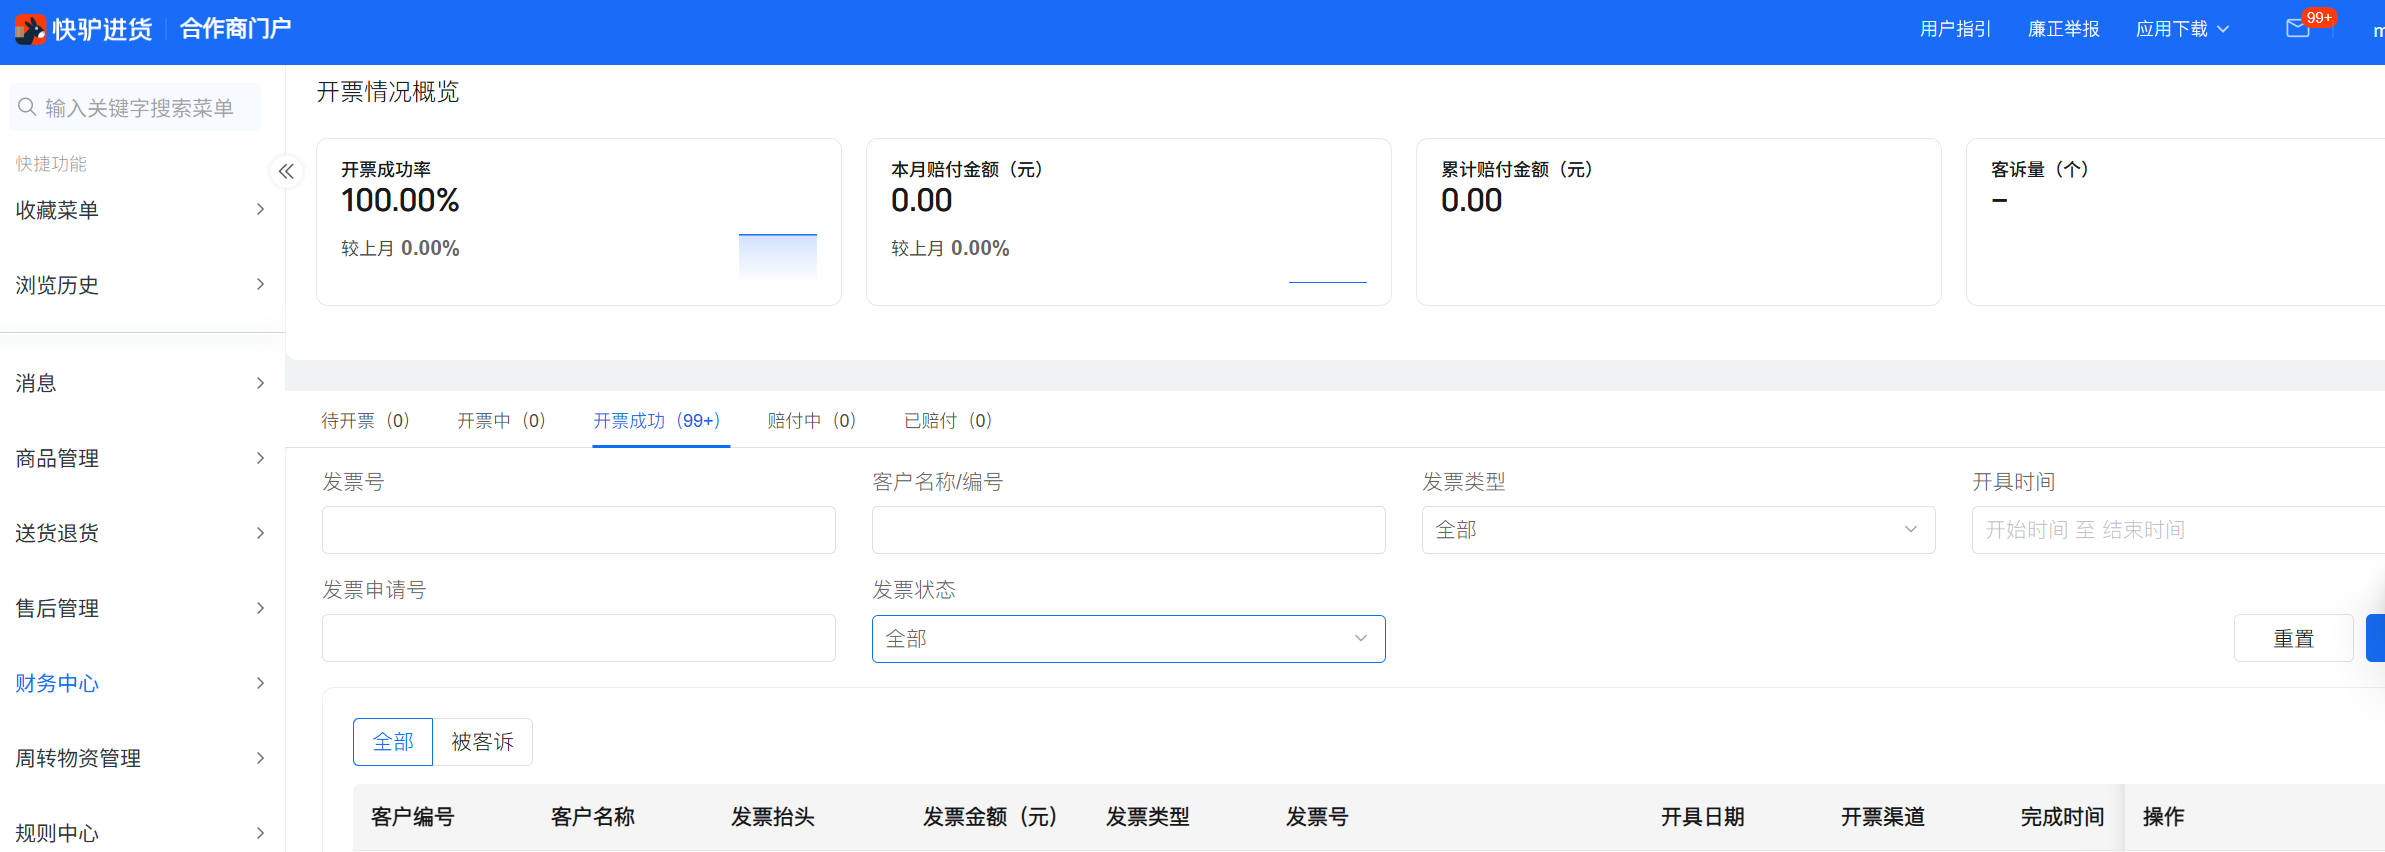This screenshot has width=2385, height=852.
Task: Click the 本月赔付金额 overview card
Action: [x=1129, y=222]
